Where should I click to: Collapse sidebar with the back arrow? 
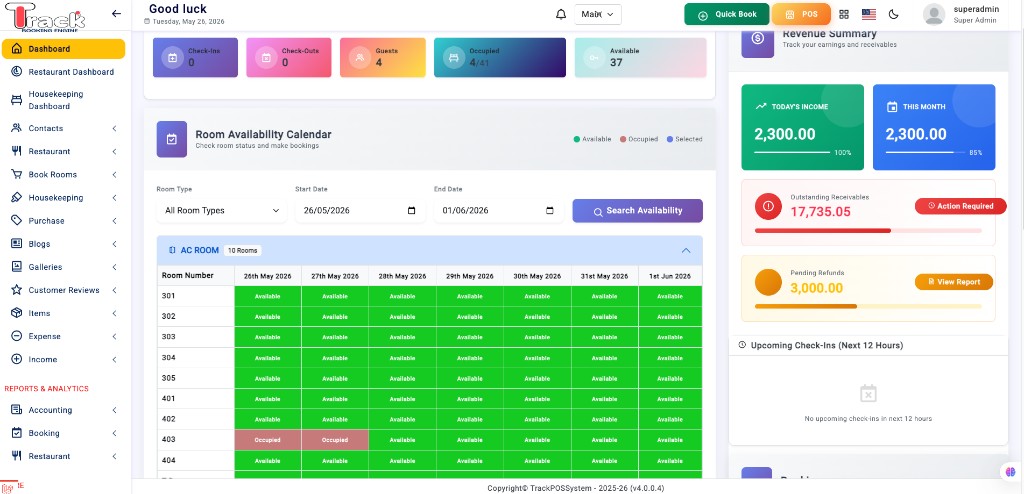coord(116,13)
